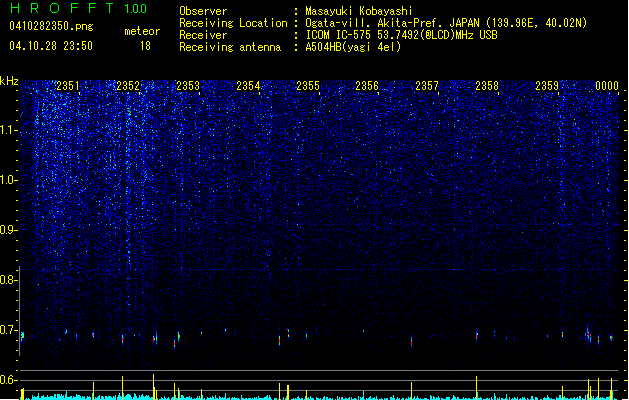Click the 0000 time marker
Screen dimensions: 629x400
607,85
